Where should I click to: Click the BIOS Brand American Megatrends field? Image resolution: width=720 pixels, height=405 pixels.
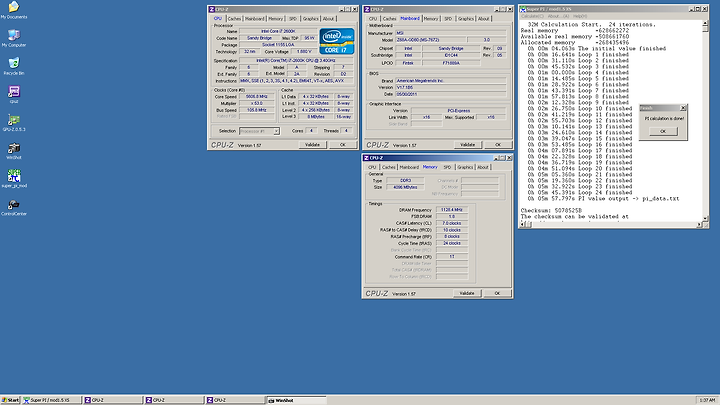450,80
